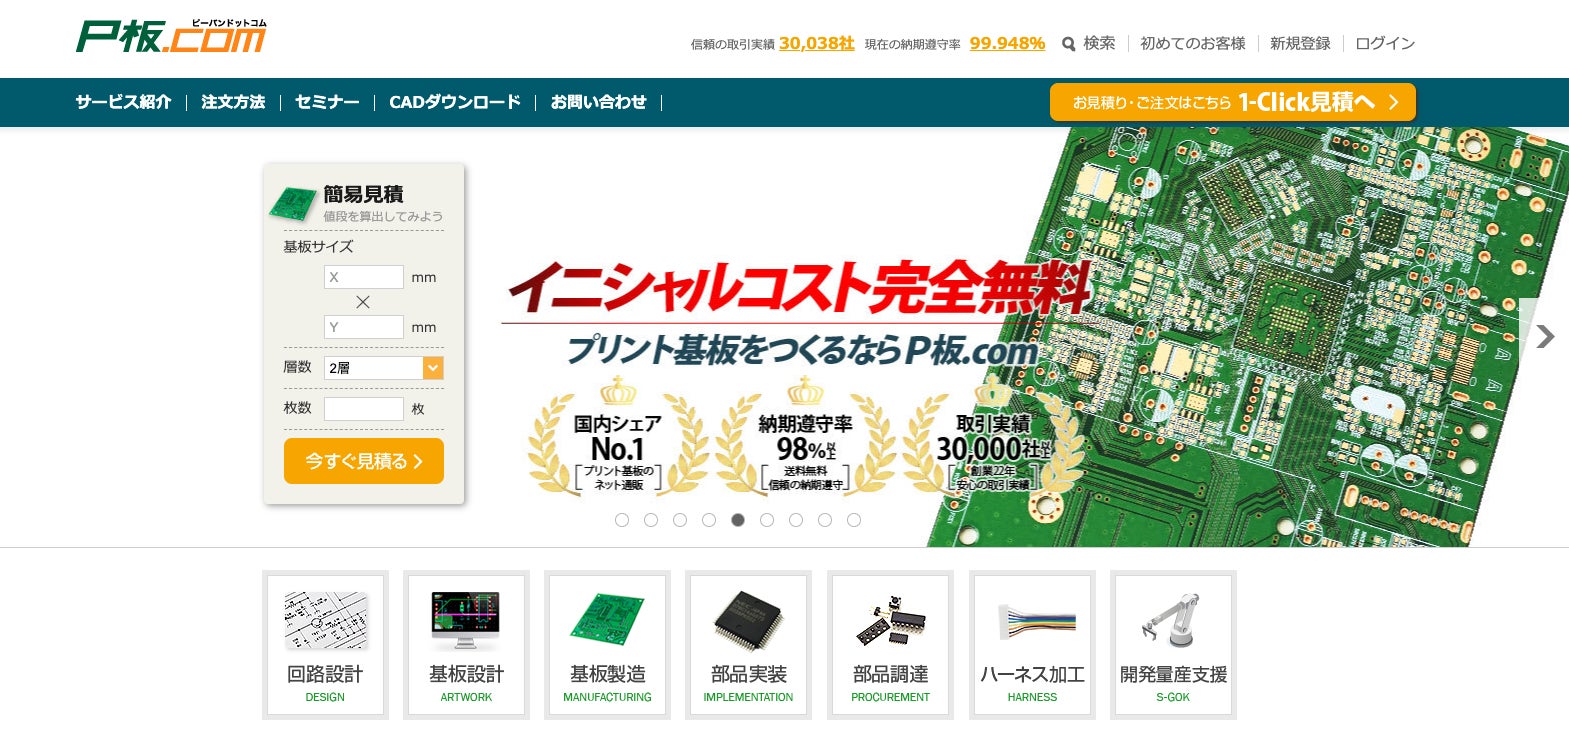Select the seventh carousel slide dot
Screen dimensions: 1569x737
(x=796, y=520)
